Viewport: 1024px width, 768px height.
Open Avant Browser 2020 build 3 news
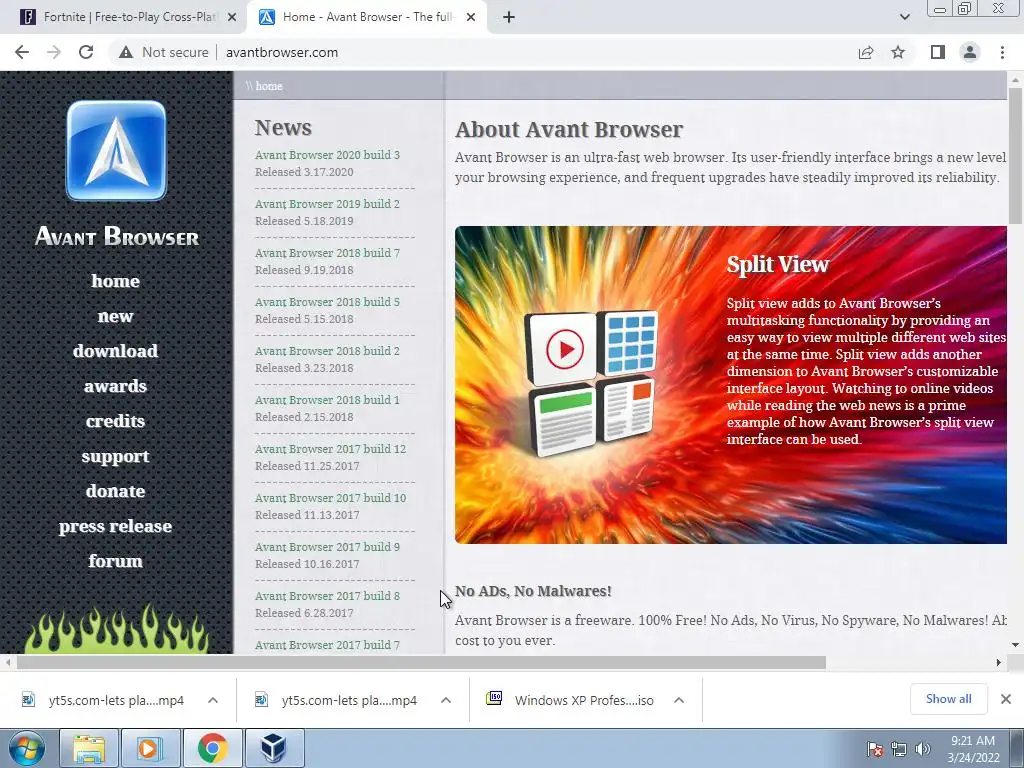click(x=327, y=155)
